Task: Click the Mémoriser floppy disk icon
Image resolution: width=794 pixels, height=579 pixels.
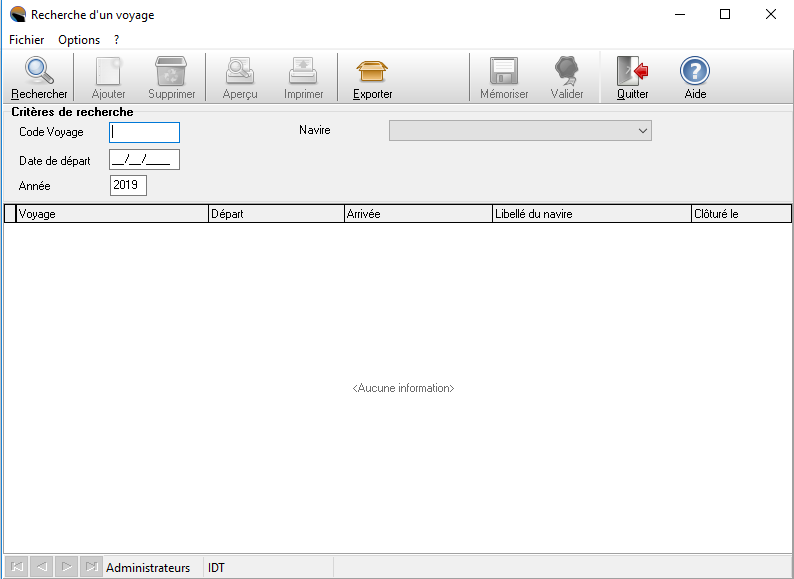Action: 503,72
